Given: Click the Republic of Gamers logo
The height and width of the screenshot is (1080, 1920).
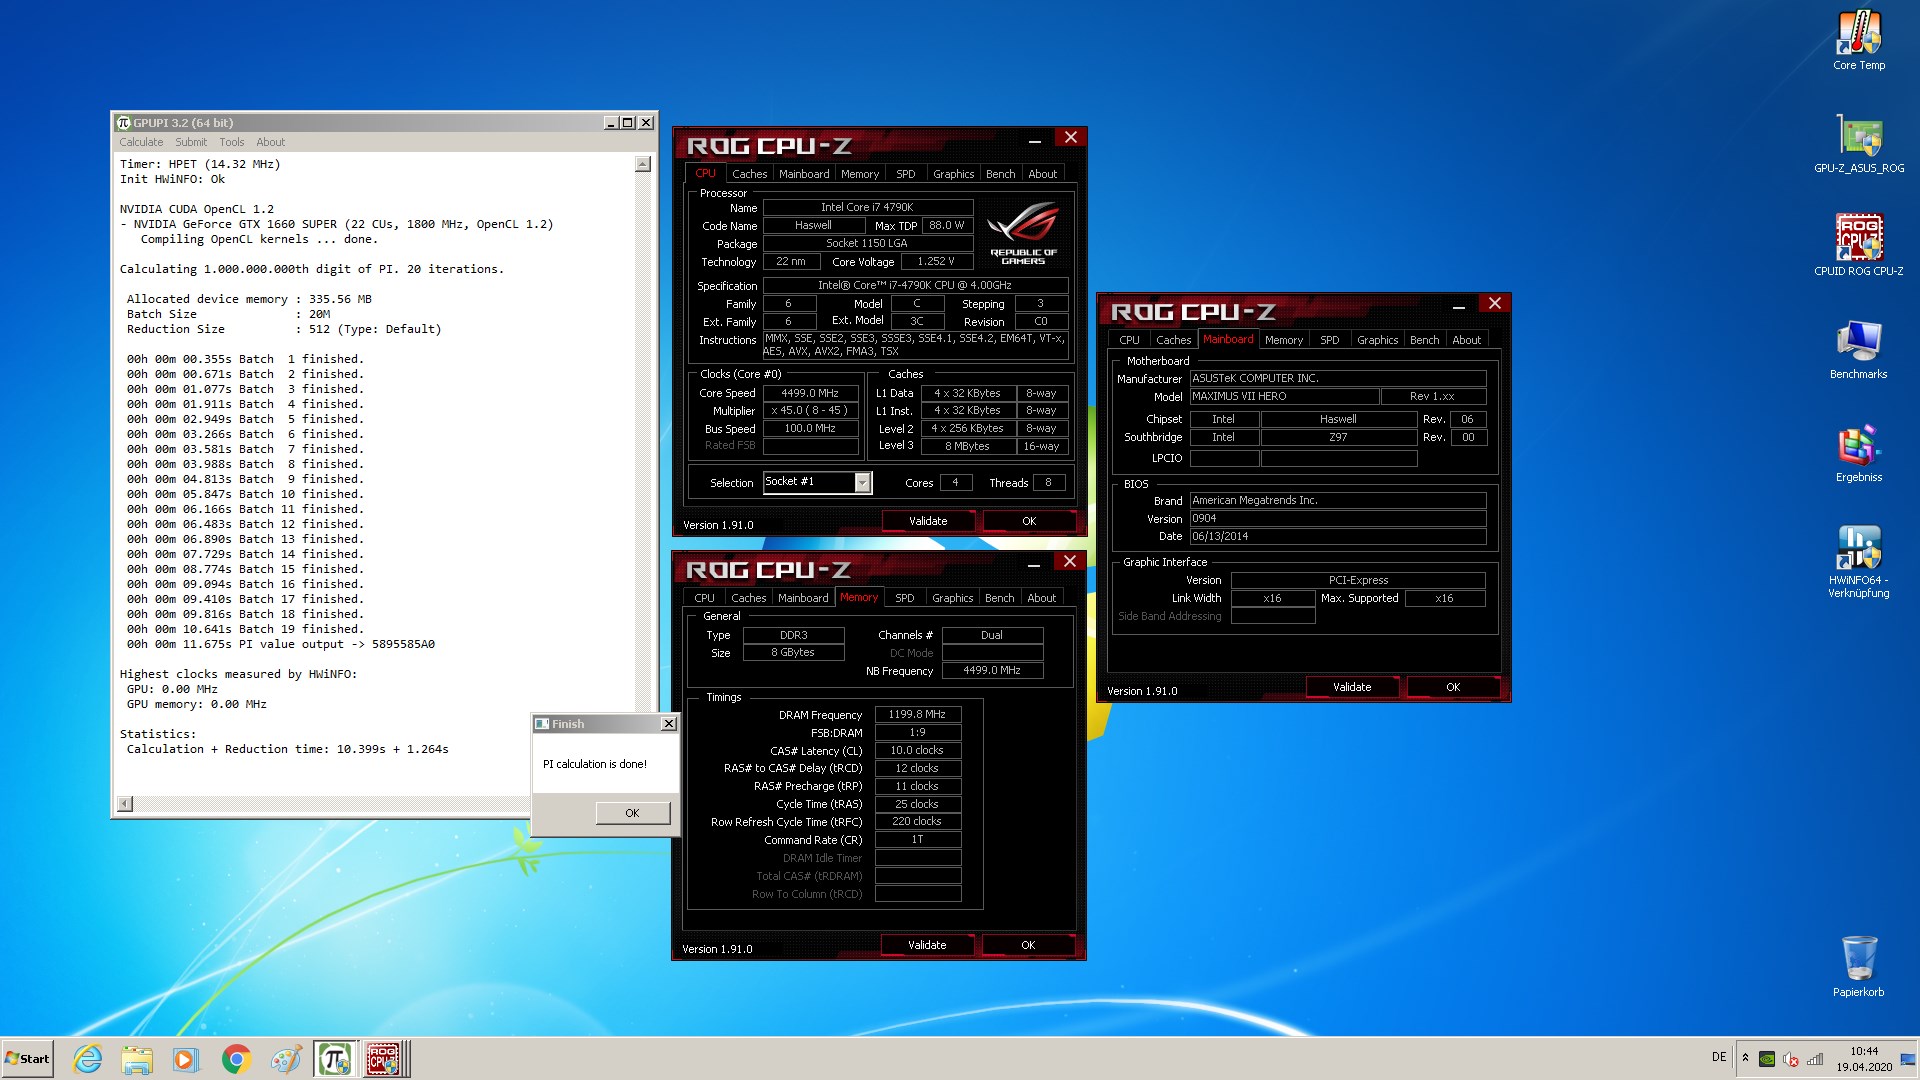Looking at the screenshot, I should click(1023, 233).
